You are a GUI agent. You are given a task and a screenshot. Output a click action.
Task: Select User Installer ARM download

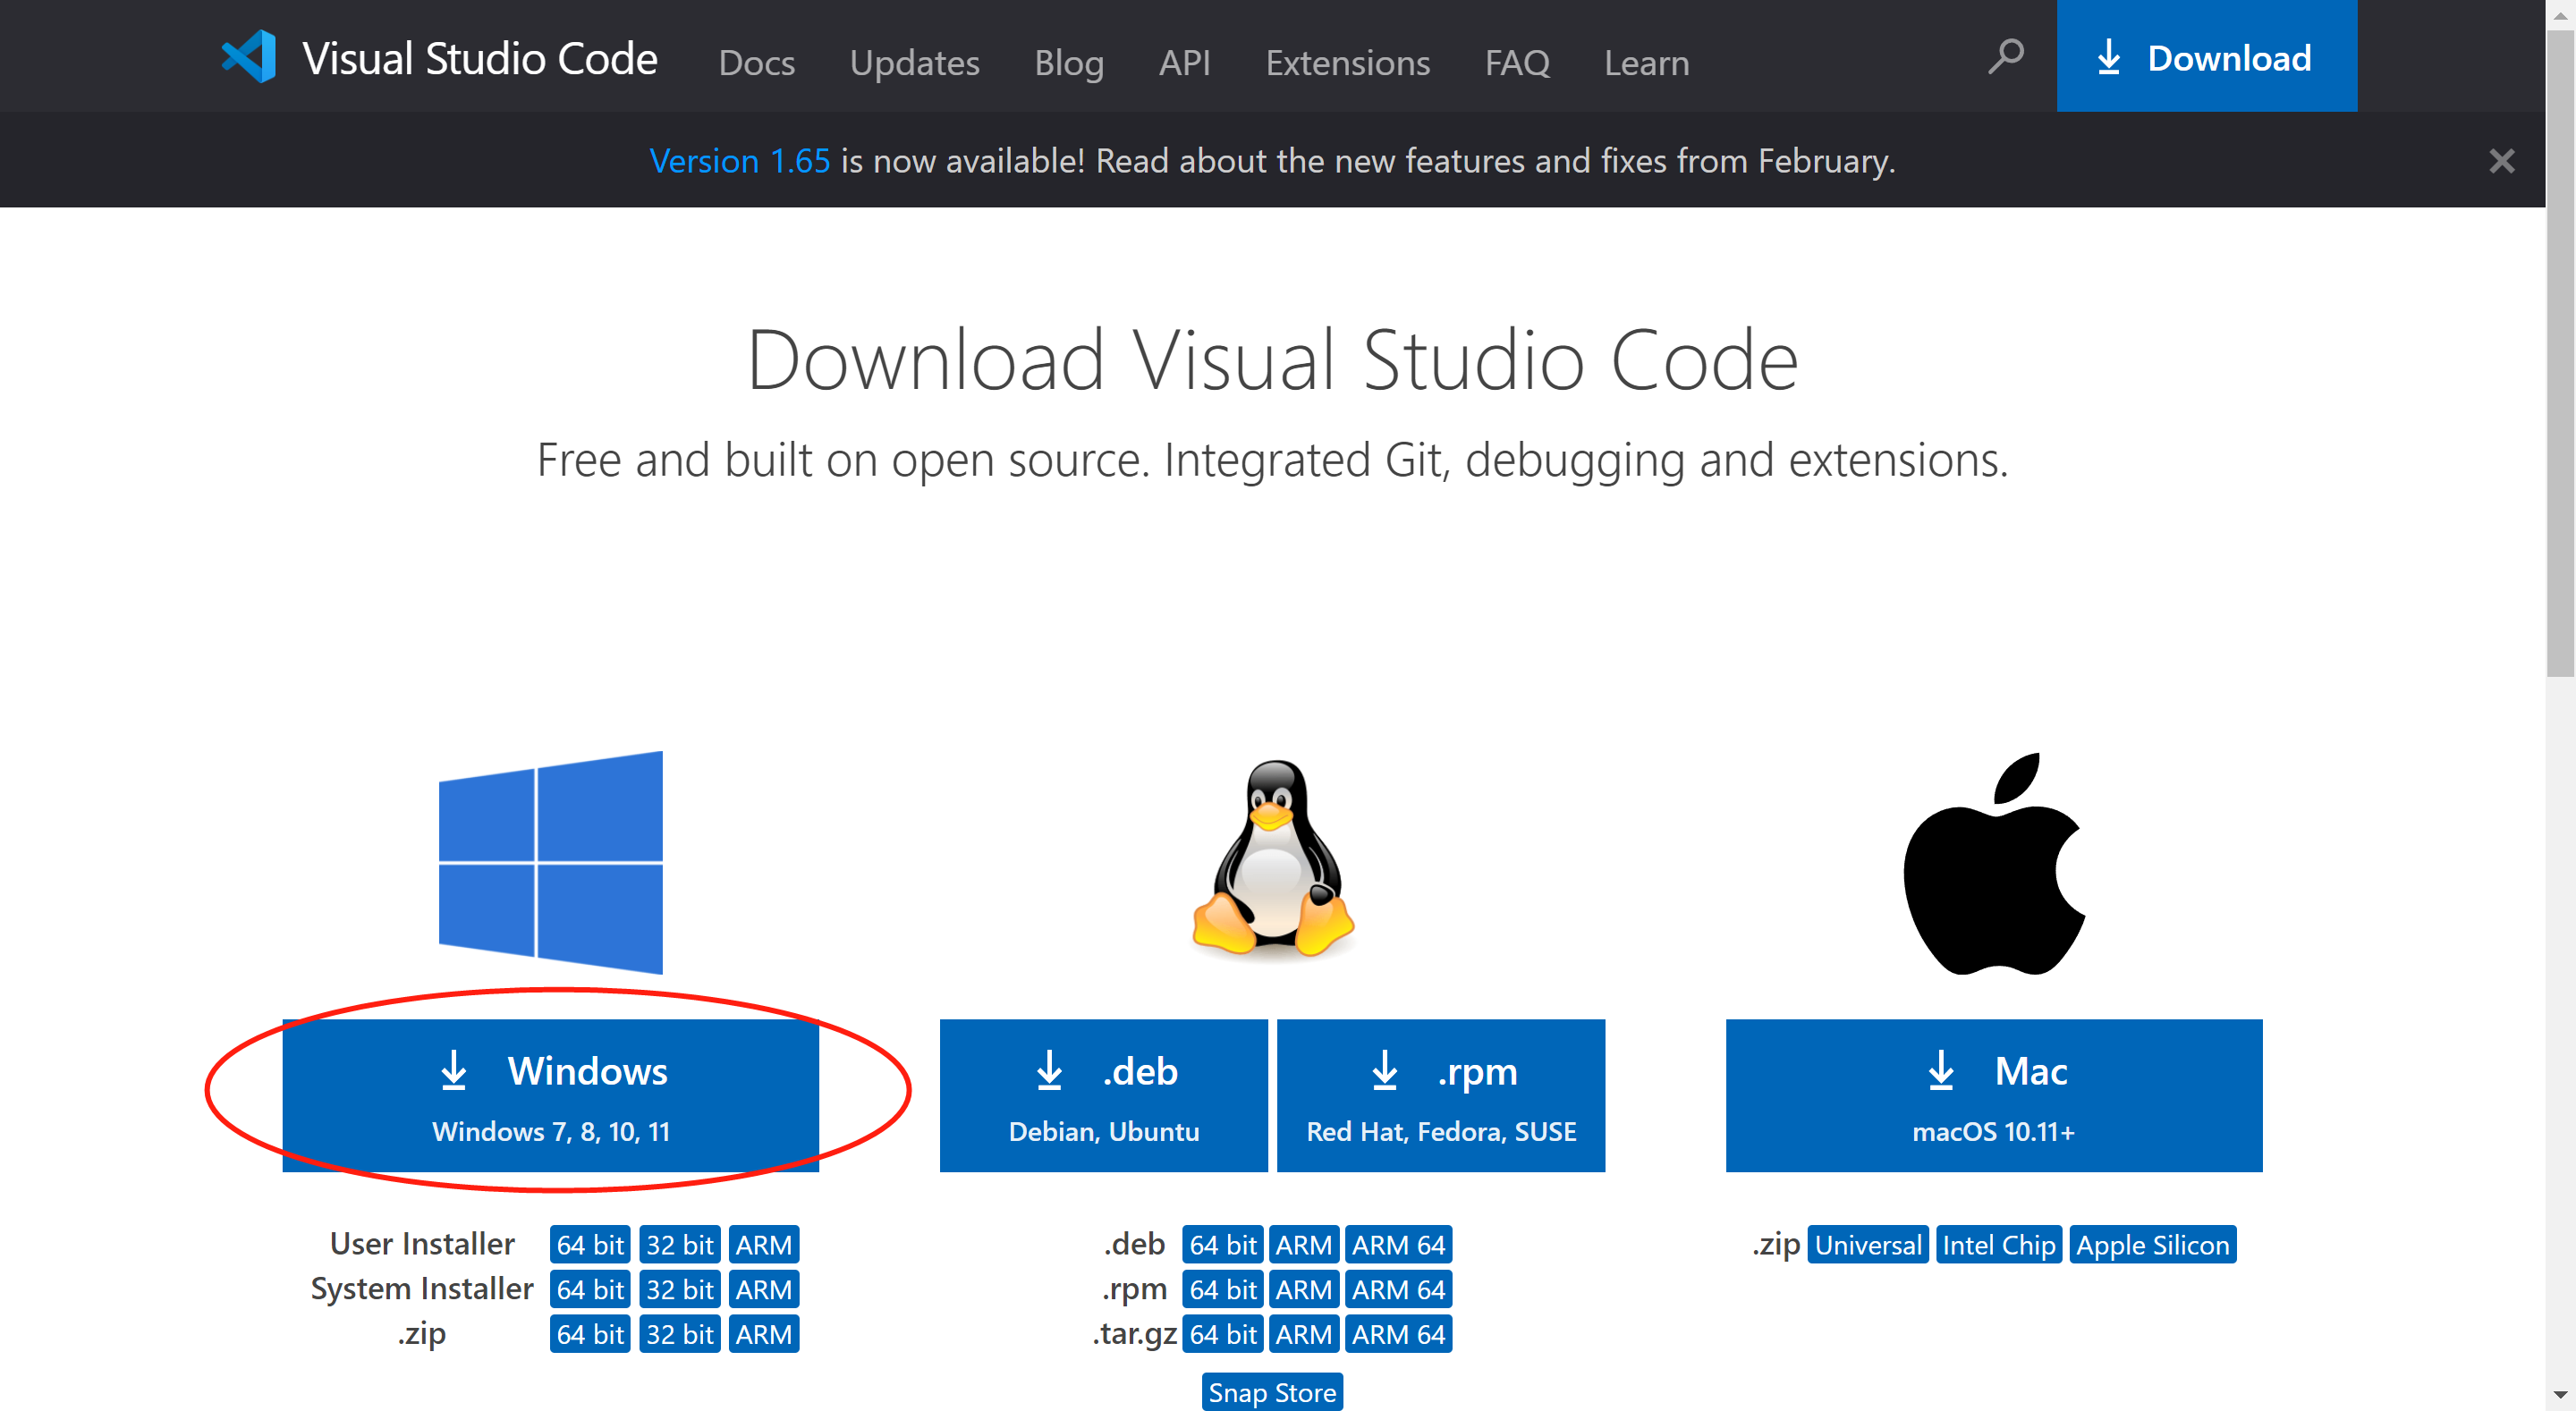[764, 1245]
